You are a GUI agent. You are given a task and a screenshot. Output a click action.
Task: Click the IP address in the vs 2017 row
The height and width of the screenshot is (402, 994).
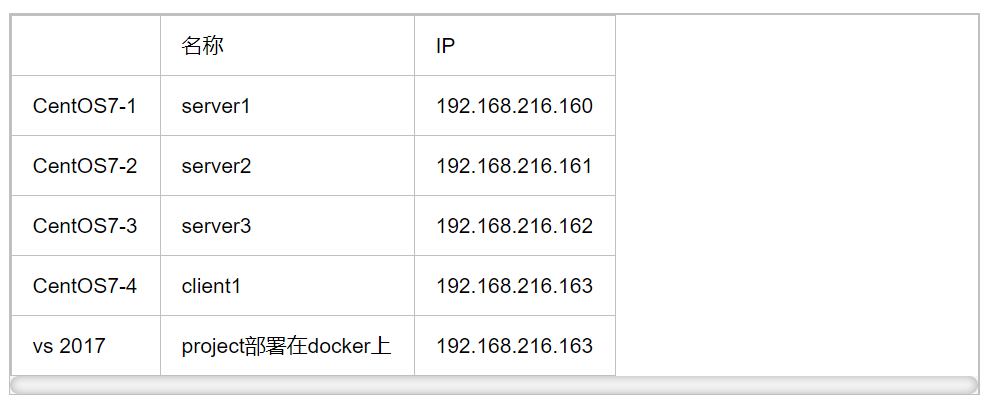(x=514, y=346)
